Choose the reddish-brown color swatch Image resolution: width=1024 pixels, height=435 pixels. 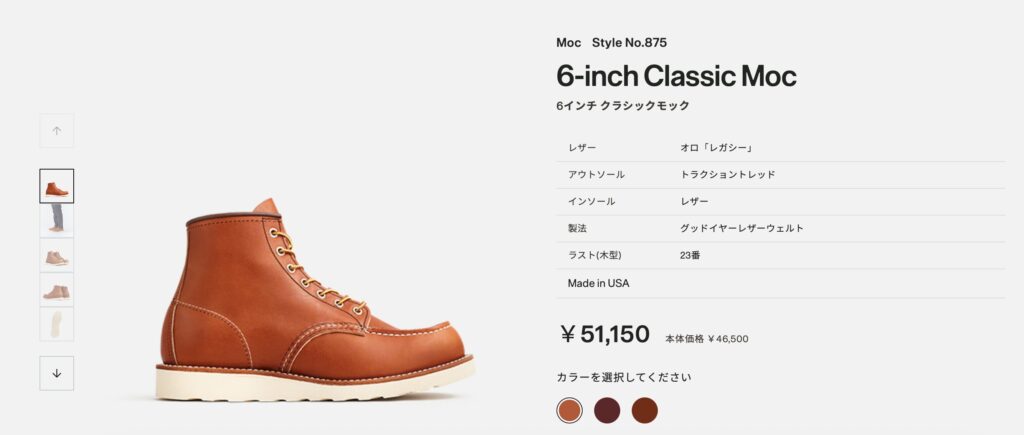coord(645,410)
